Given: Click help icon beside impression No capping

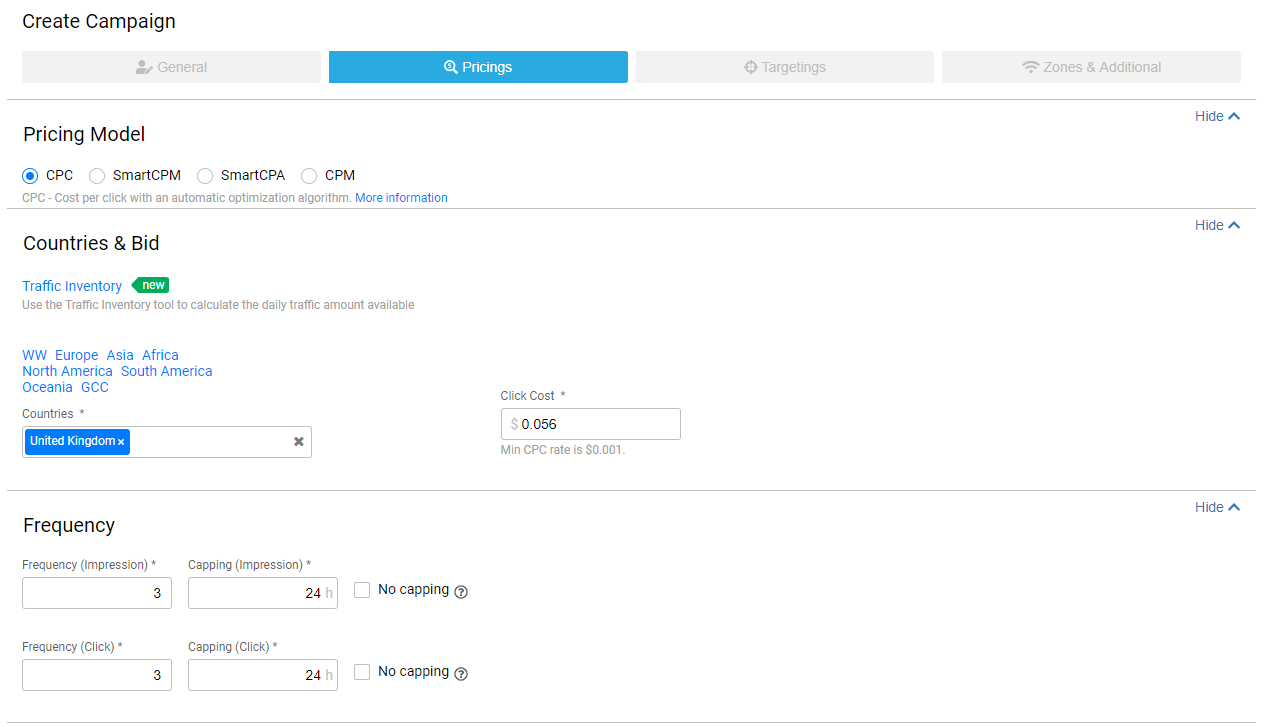Looking at the screenshot, I should click(461, 592).
